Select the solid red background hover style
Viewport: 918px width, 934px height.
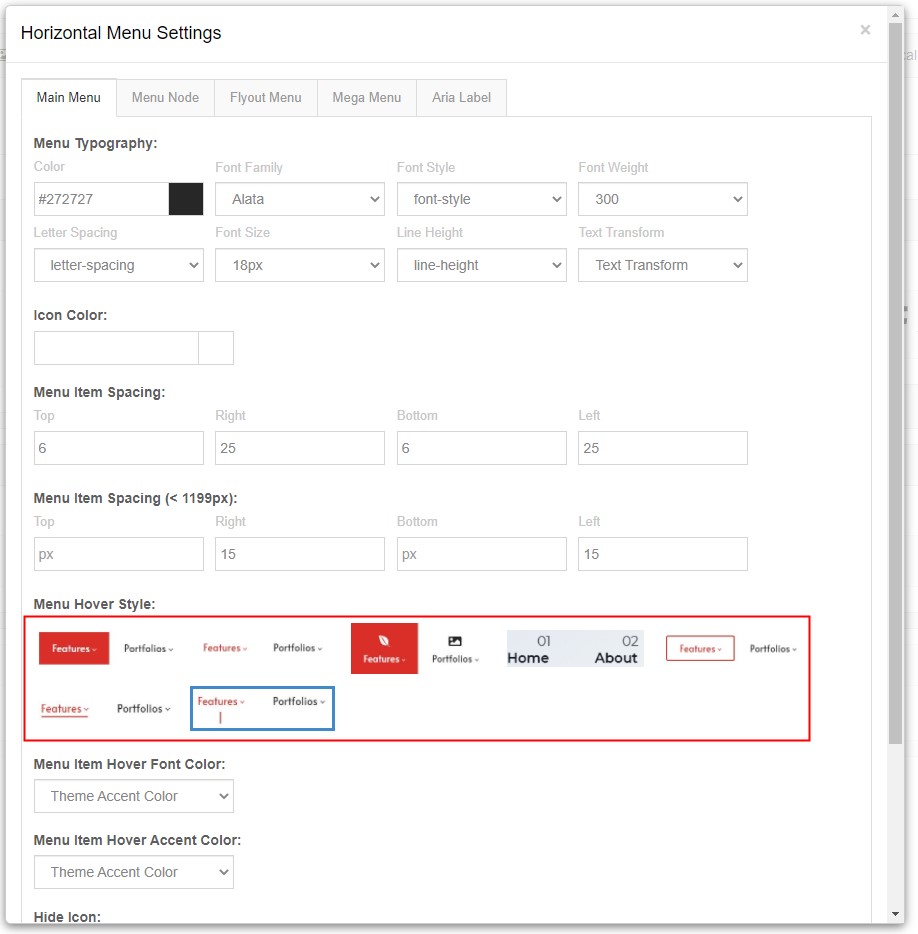(107, 648)
